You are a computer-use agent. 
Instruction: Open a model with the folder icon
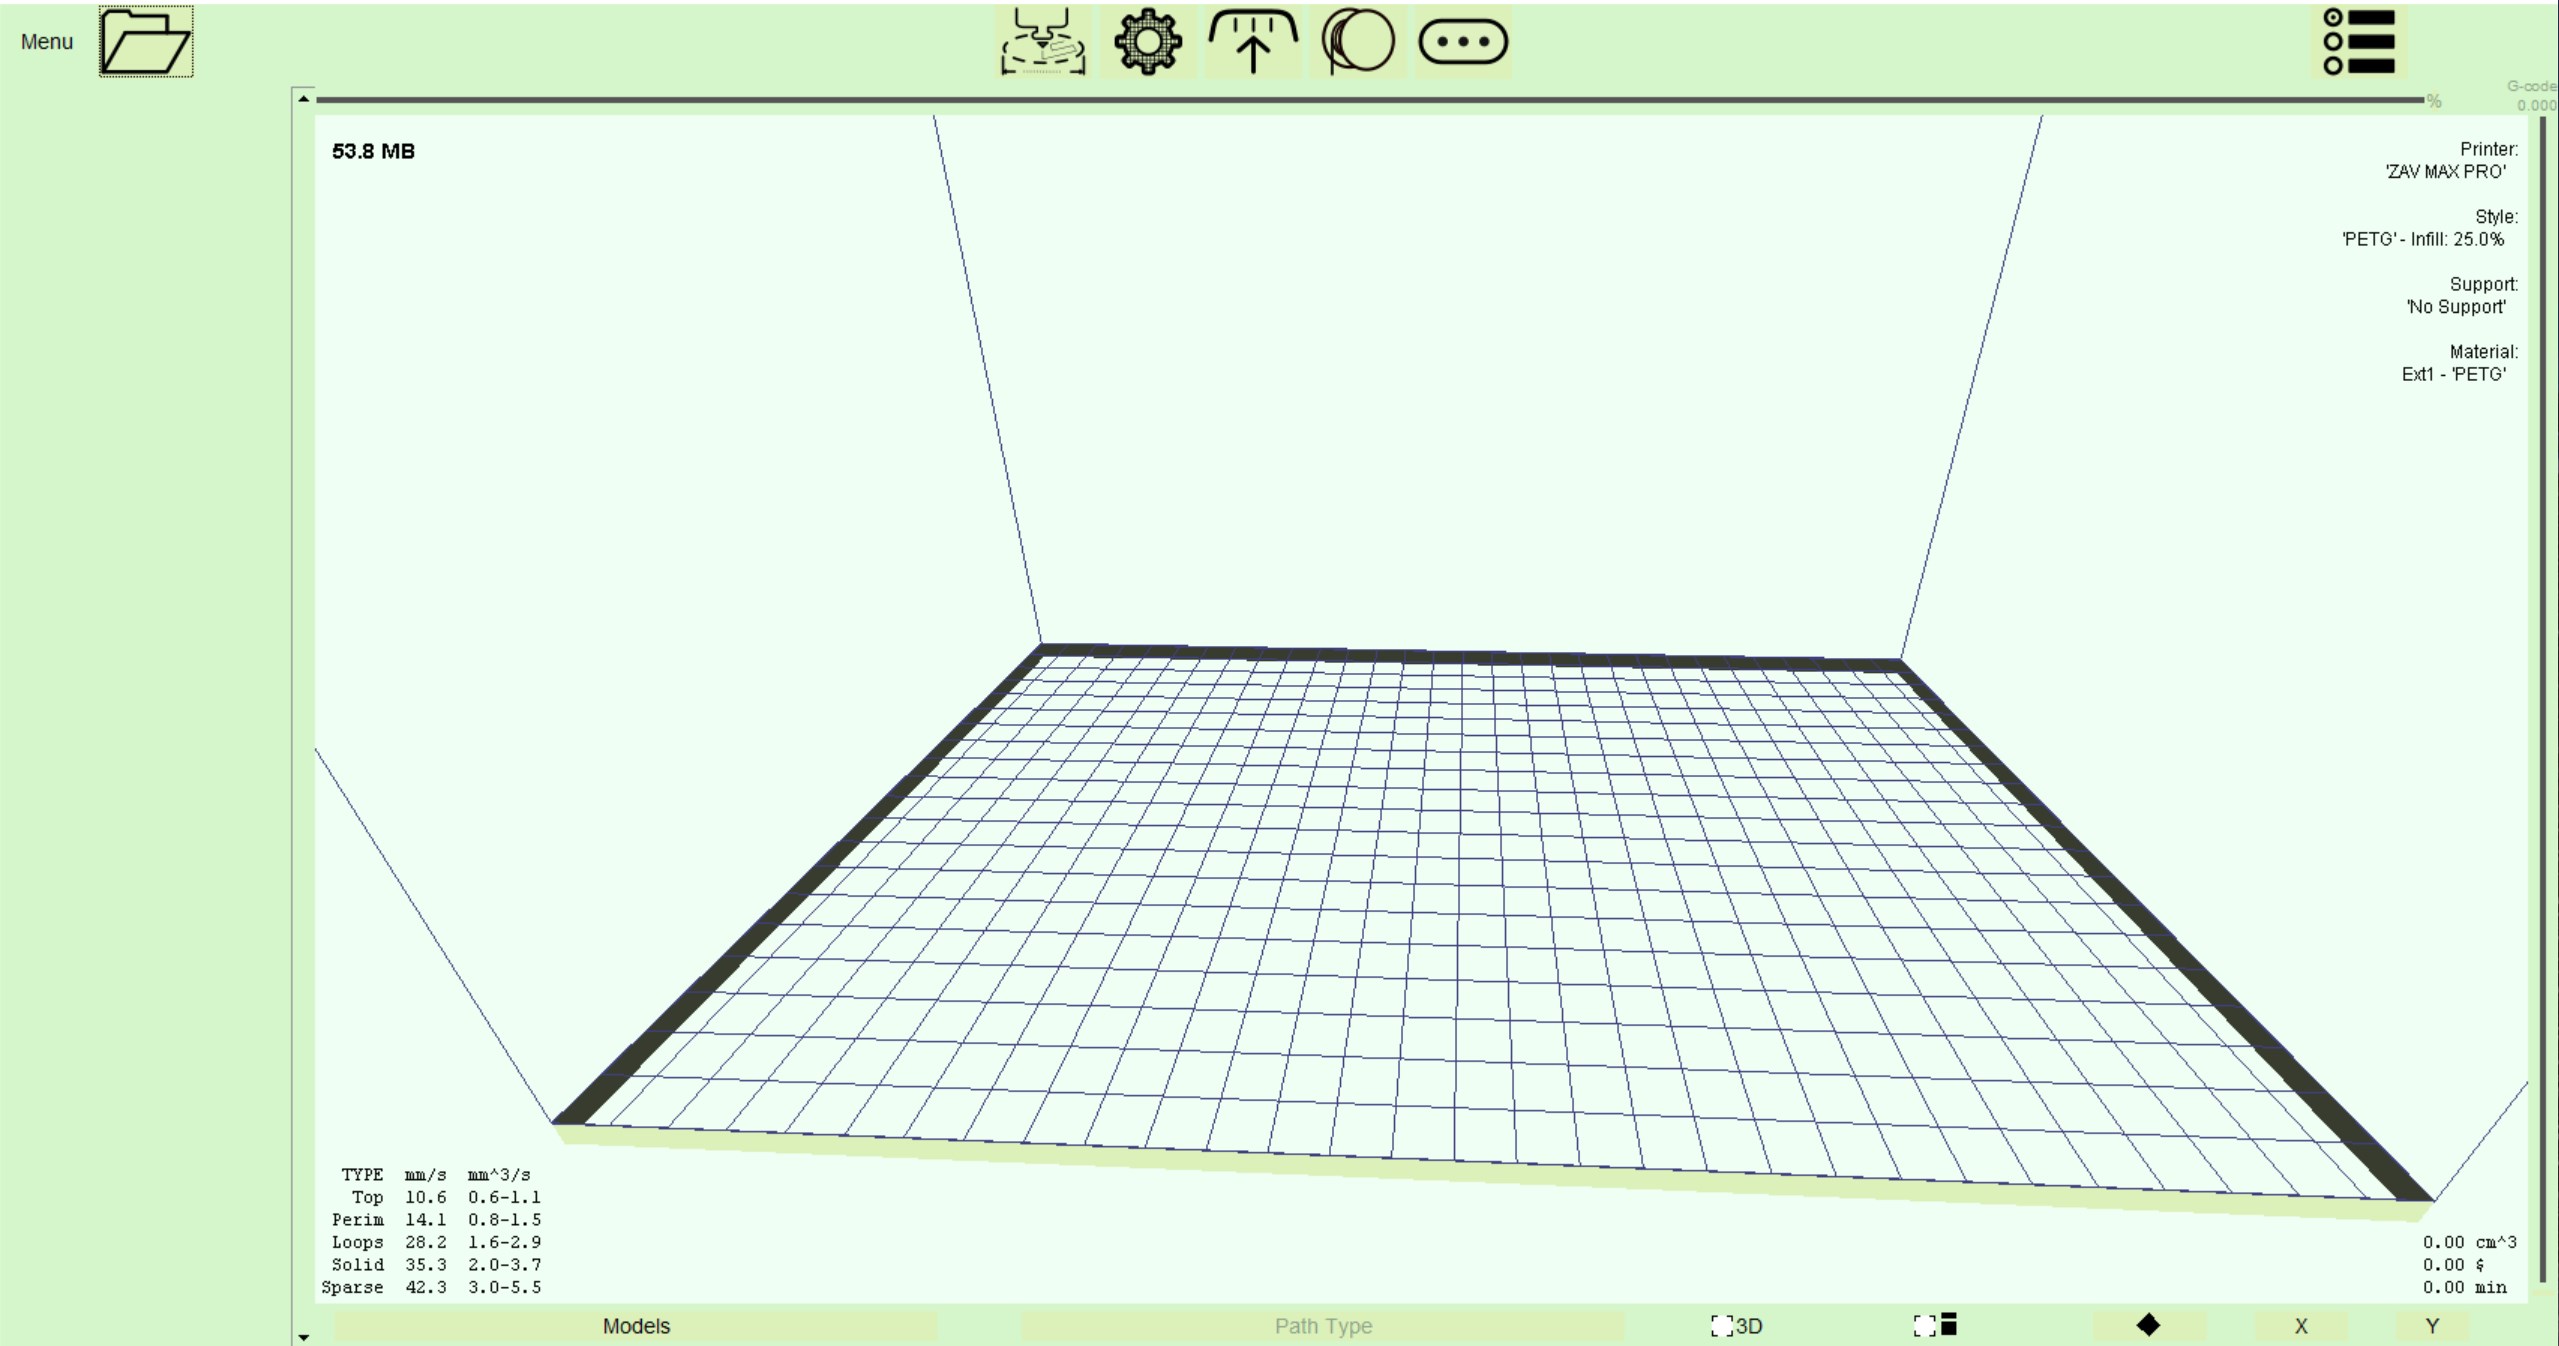tap(146, 42)
